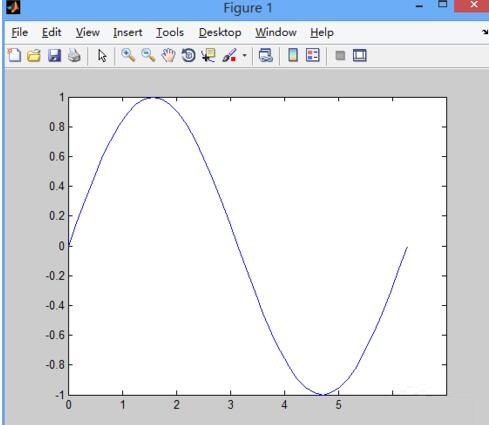Open the File menu
The width and height of the screenshot is (489, 425).
click(20, 32)
